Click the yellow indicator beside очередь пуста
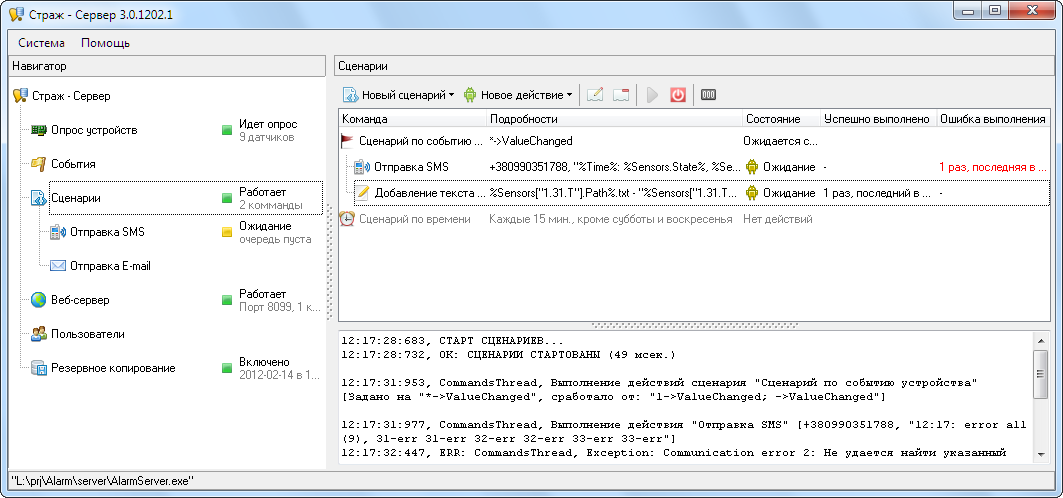 click(227, 232)
